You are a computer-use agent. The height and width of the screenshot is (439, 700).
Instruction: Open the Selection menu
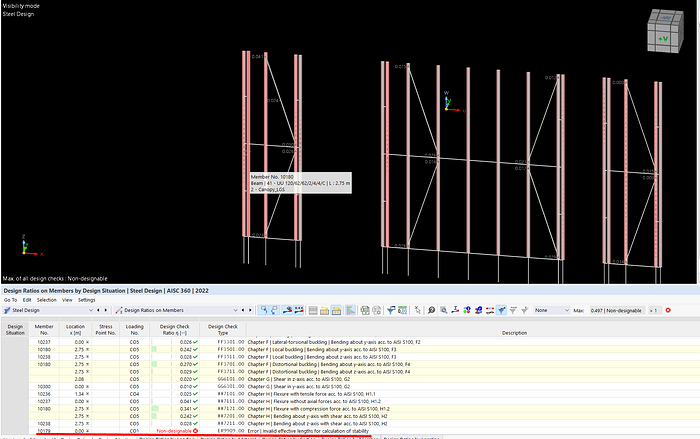click(x=46, y=300)
